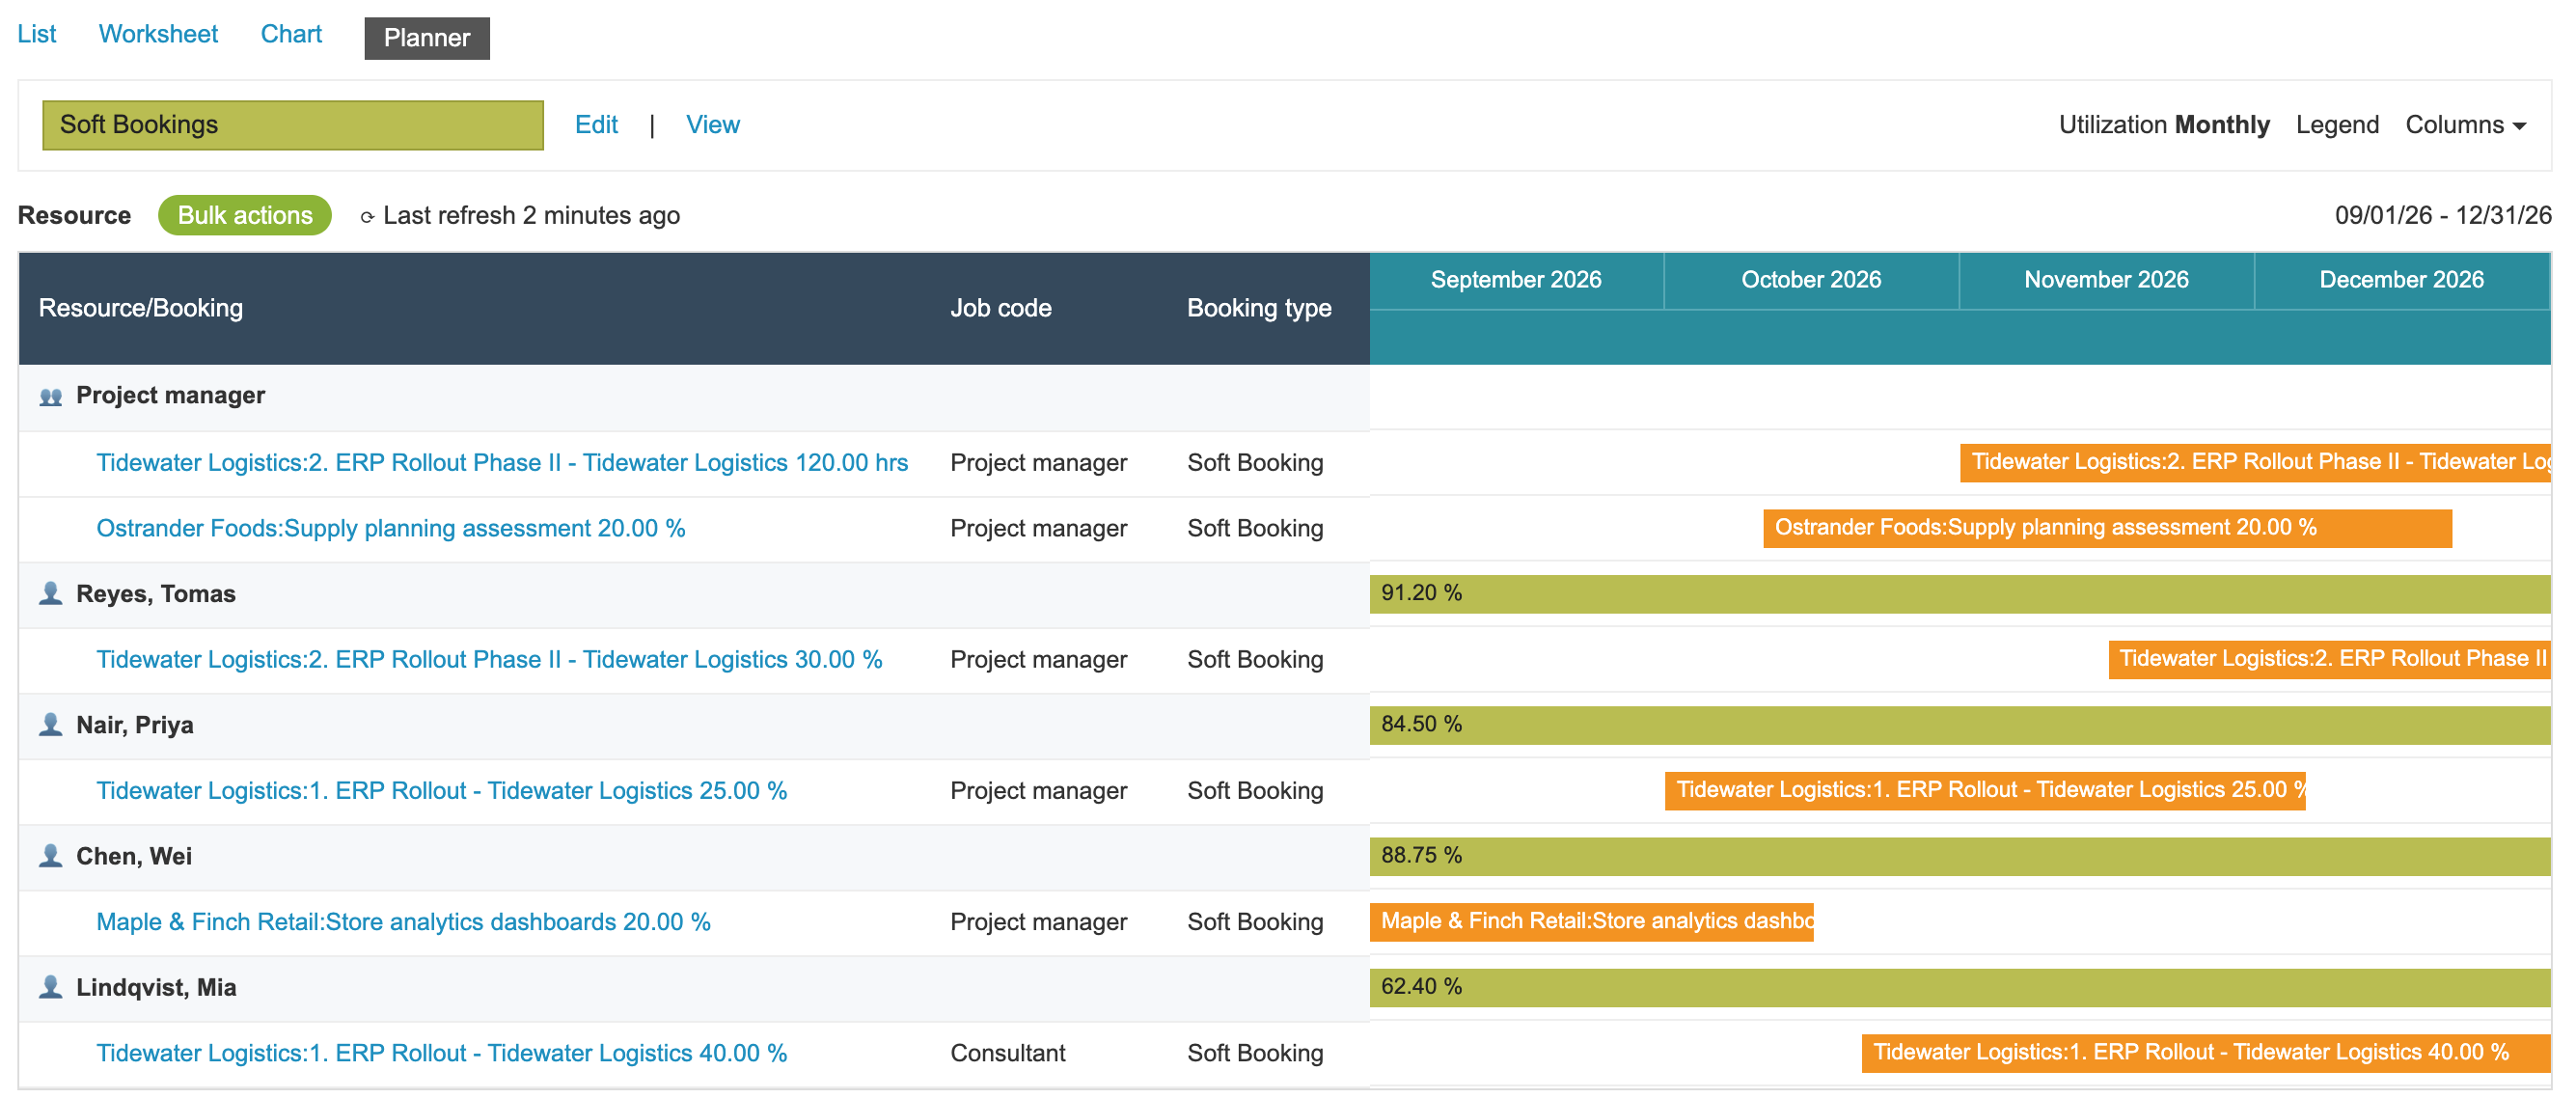Click the Edit link
This screenshot has width=2576, height=1098.
[x=596, y=125]
